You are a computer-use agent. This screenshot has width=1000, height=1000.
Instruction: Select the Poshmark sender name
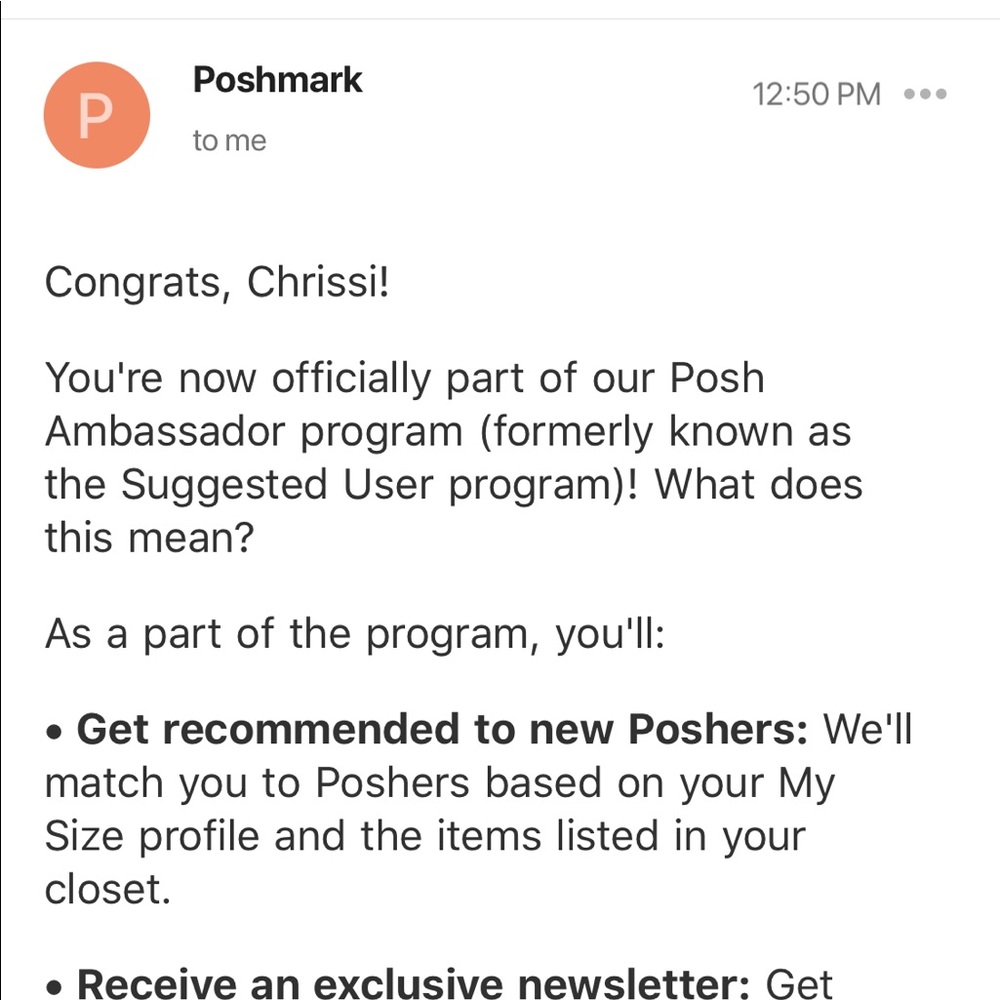[x=276, y=80]
